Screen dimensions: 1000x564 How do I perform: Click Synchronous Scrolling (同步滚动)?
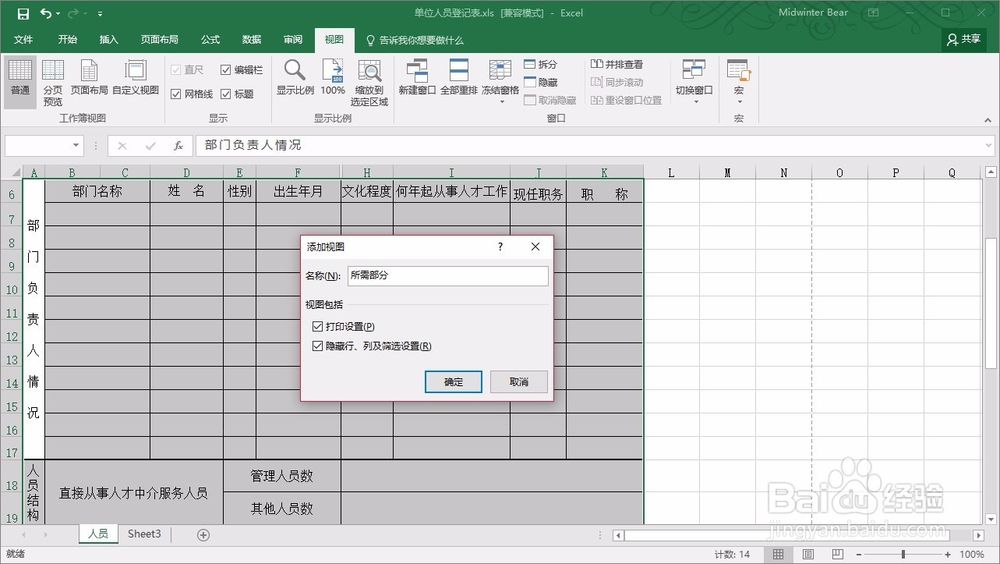[617, 82]
